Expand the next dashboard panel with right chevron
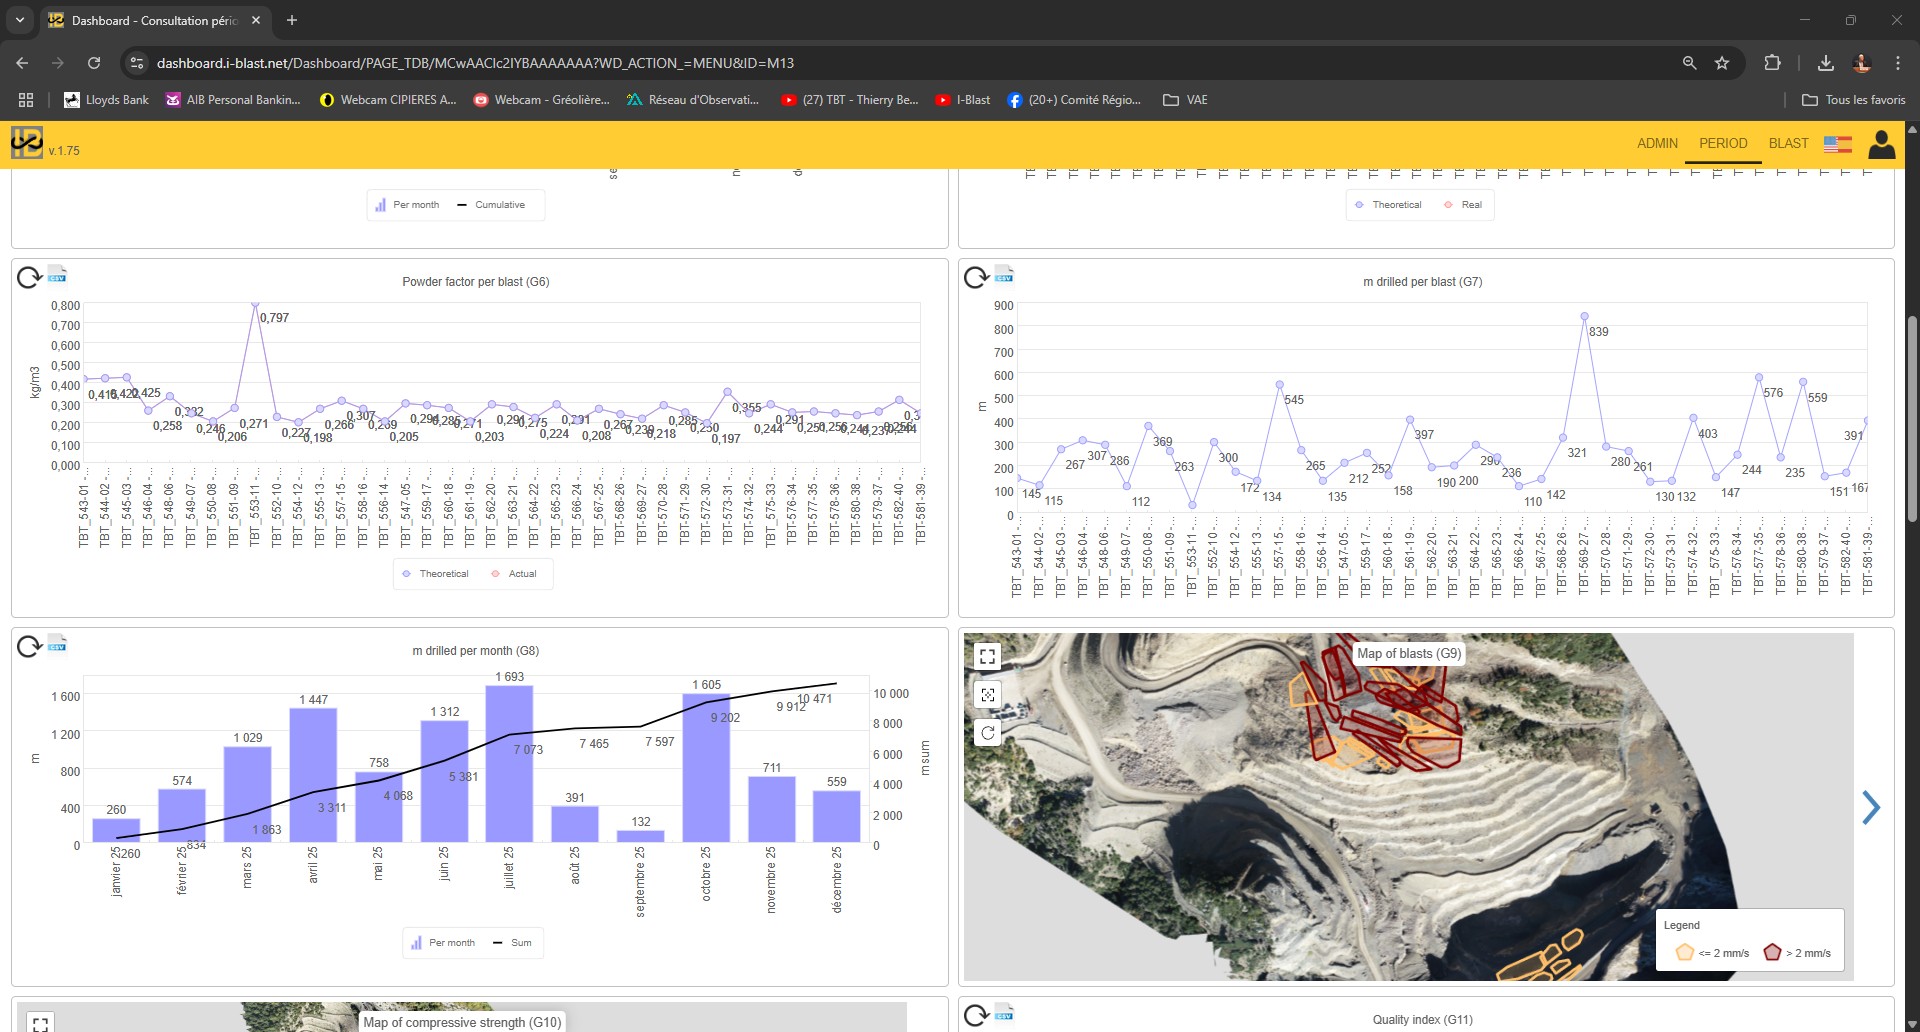Image resolution: width=1920 pixels, height=1032 pixels. pyautogui.click(x=1871, y=808)
